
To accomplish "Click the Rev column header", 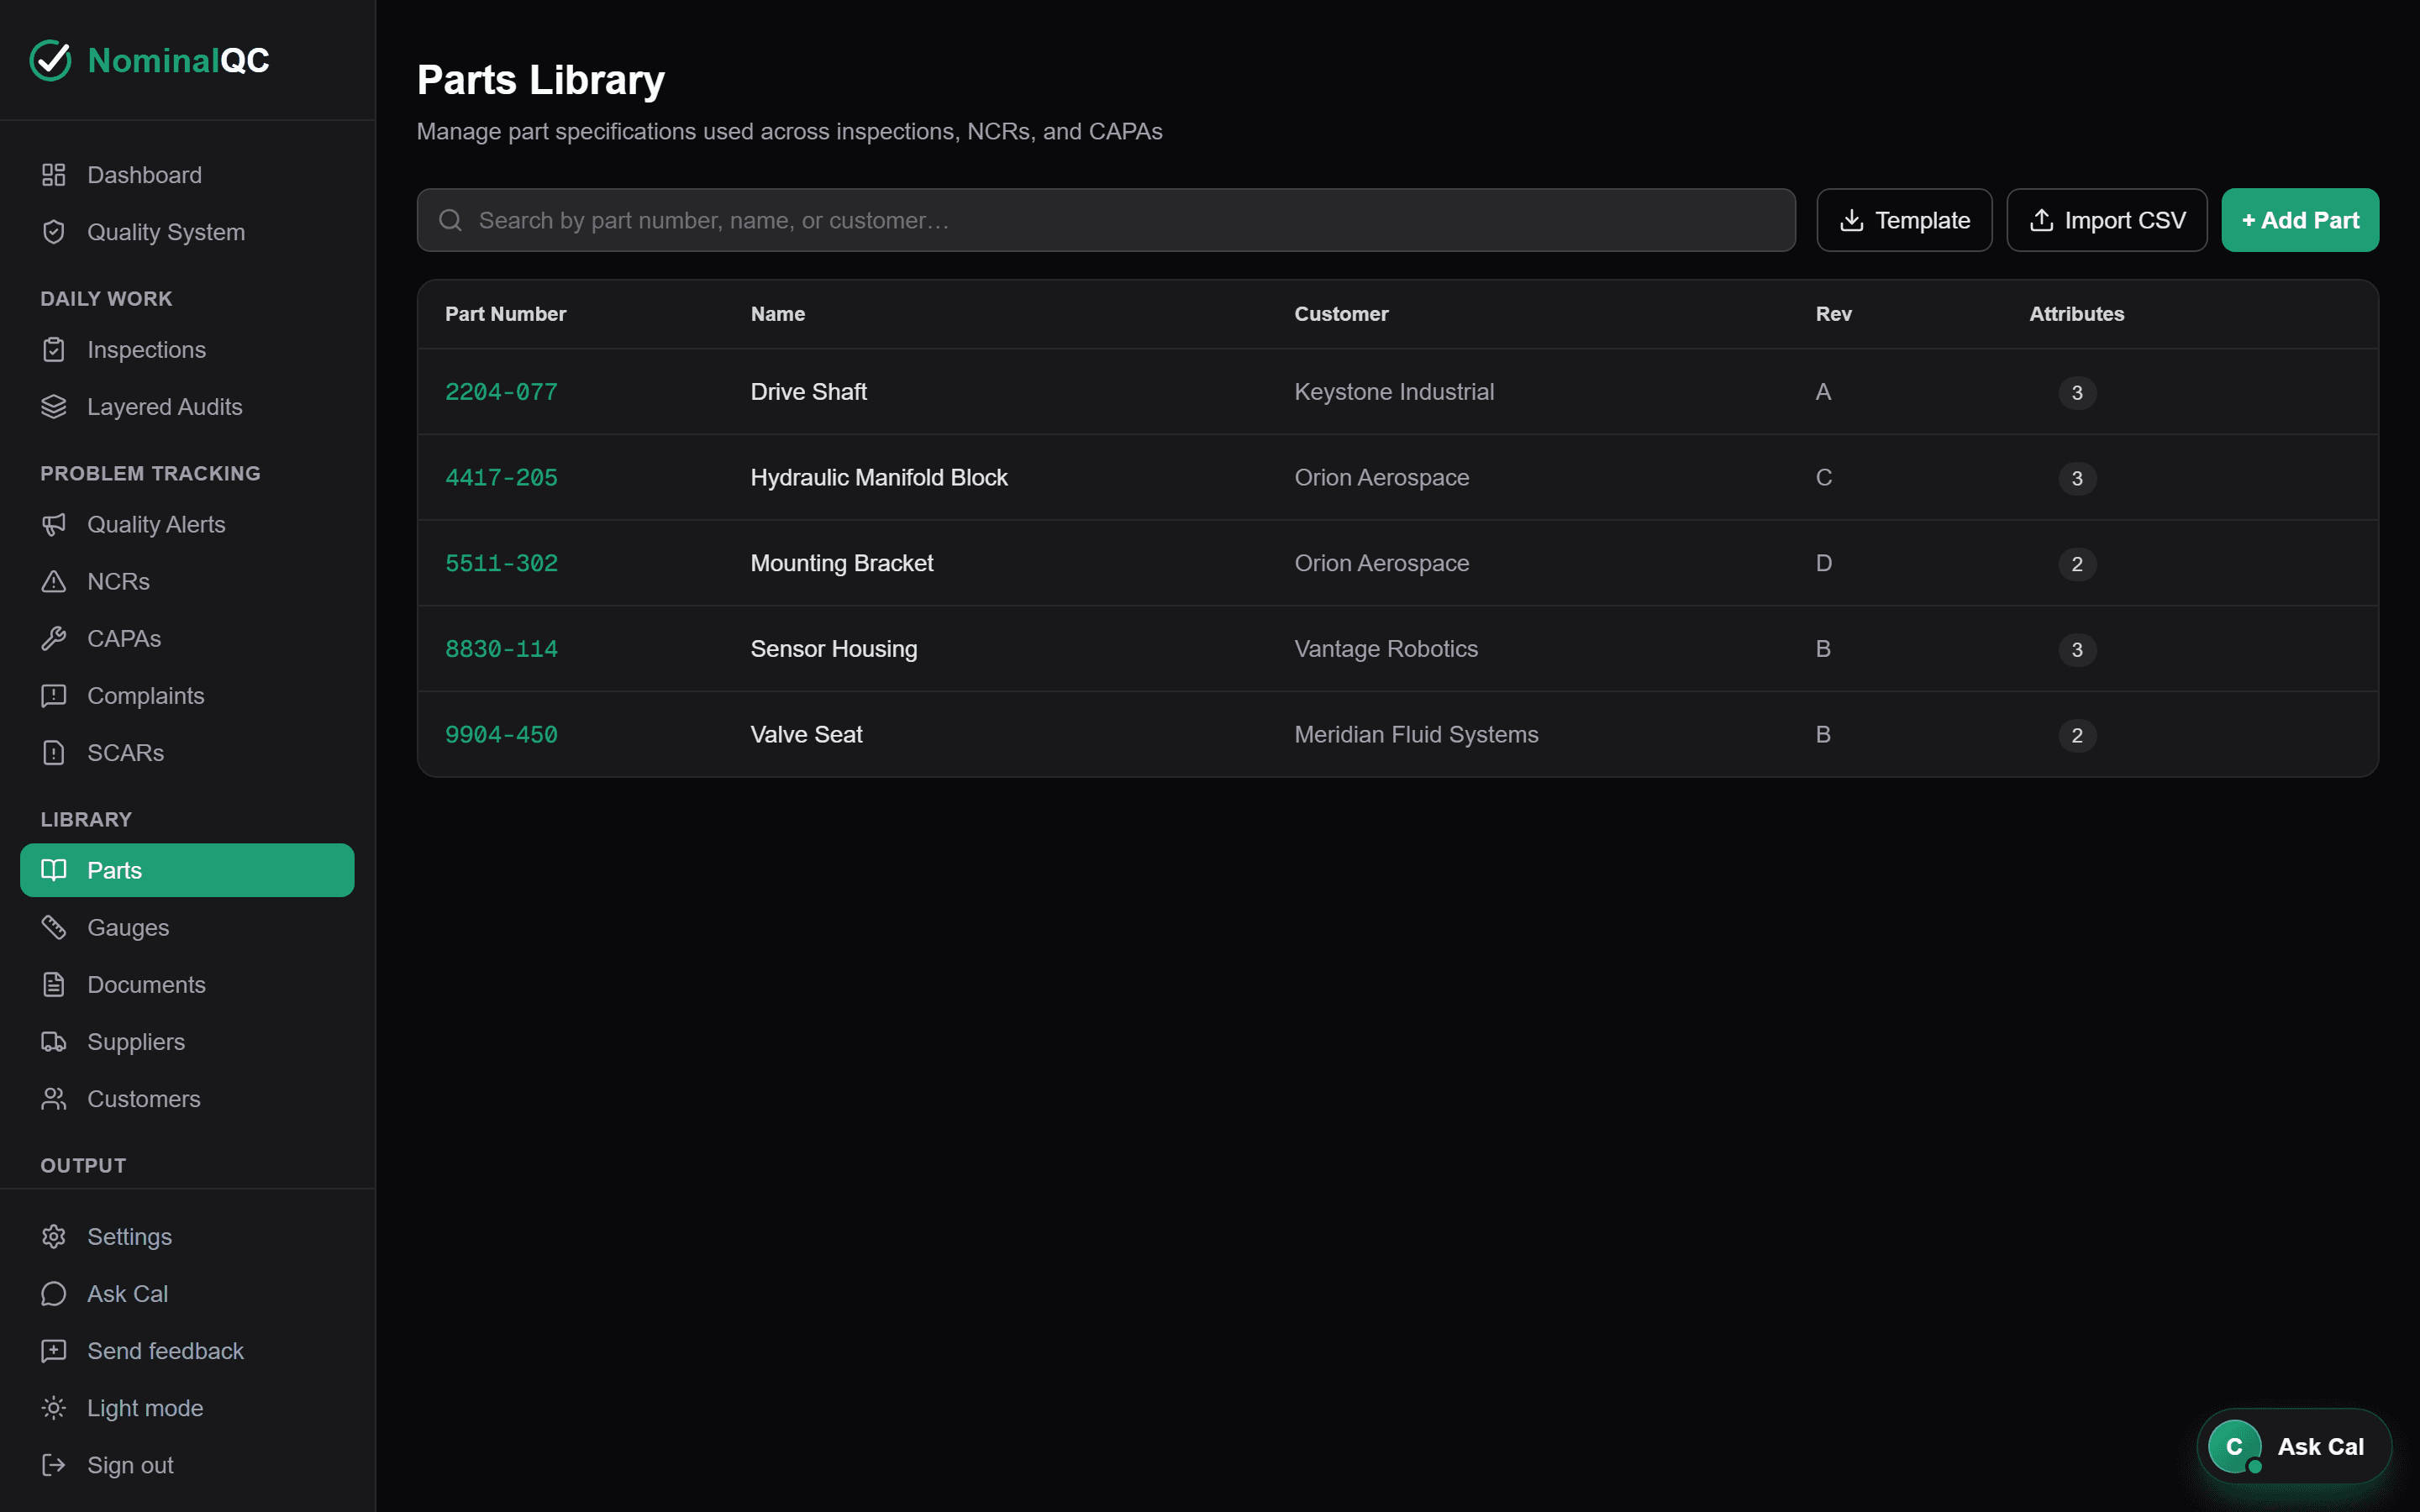I will tap(1833, 314).
